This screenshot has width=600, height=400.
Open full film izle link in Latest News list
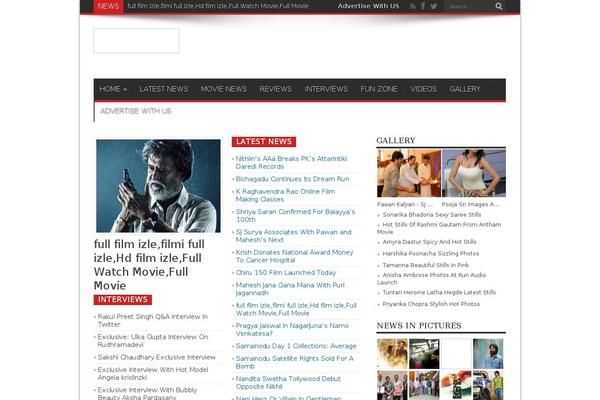296,309
